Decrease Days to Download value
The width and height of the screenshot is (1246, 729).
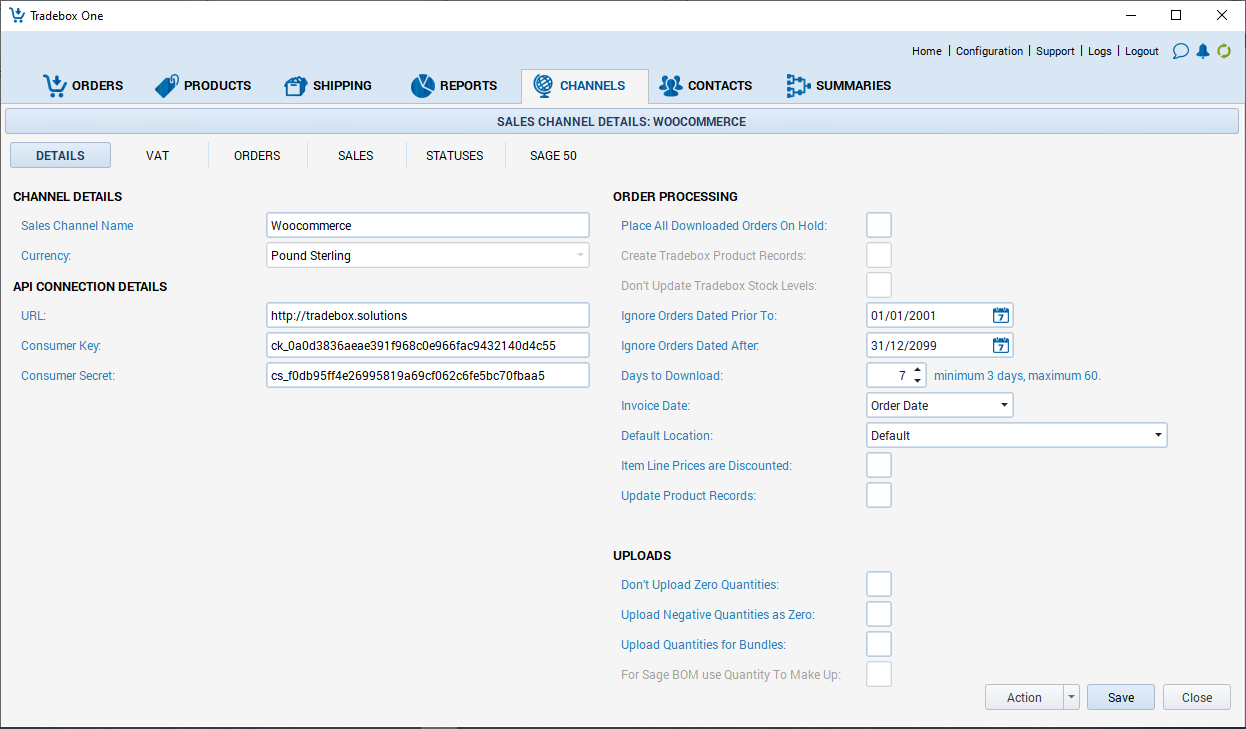click(x=918, y=382)
